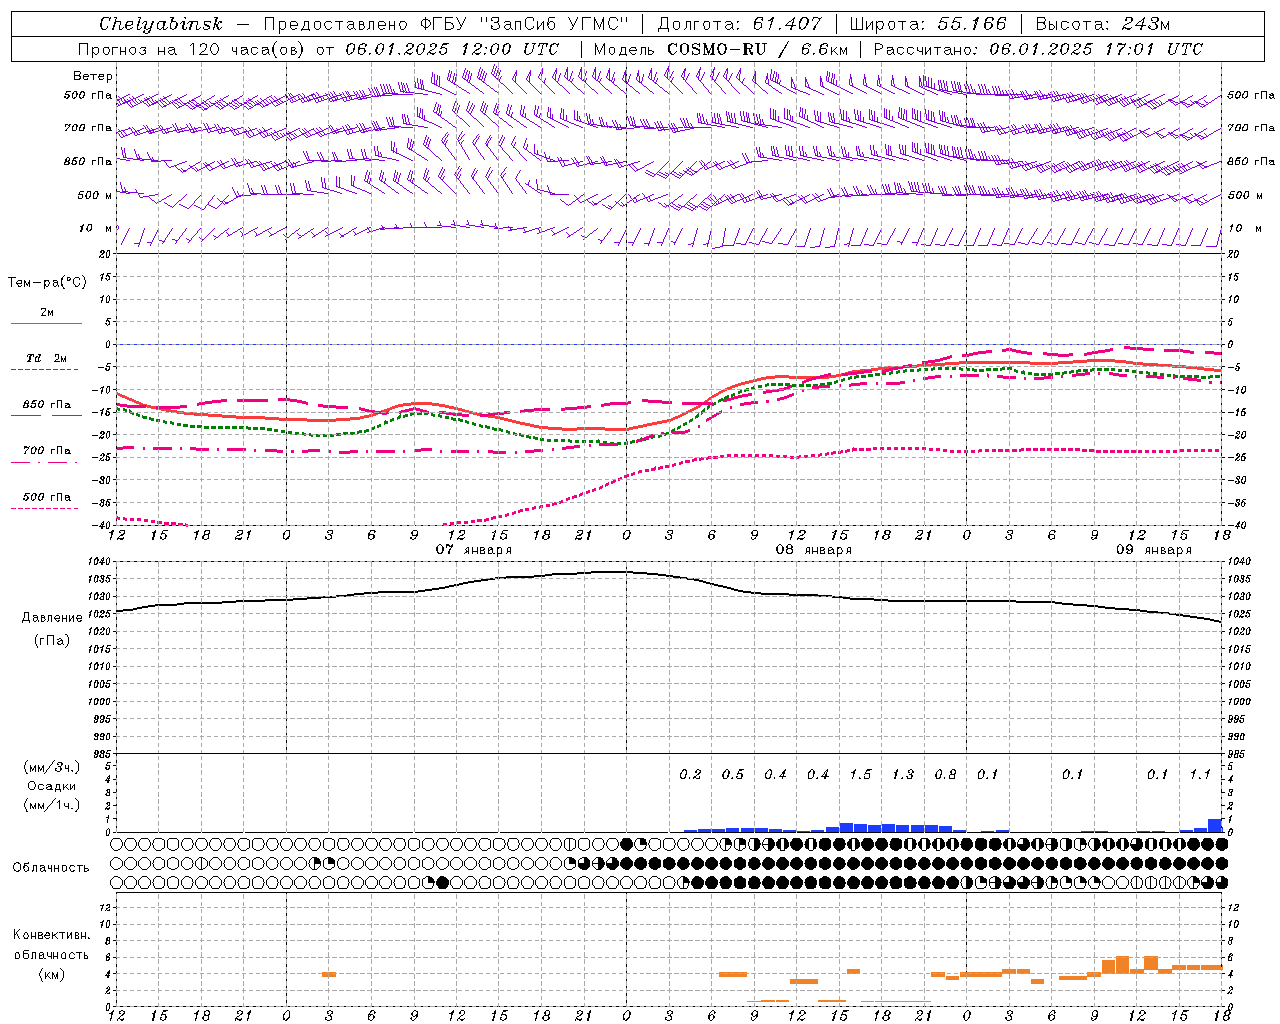Click the Облачность cloudiness label

pos(51,867)
